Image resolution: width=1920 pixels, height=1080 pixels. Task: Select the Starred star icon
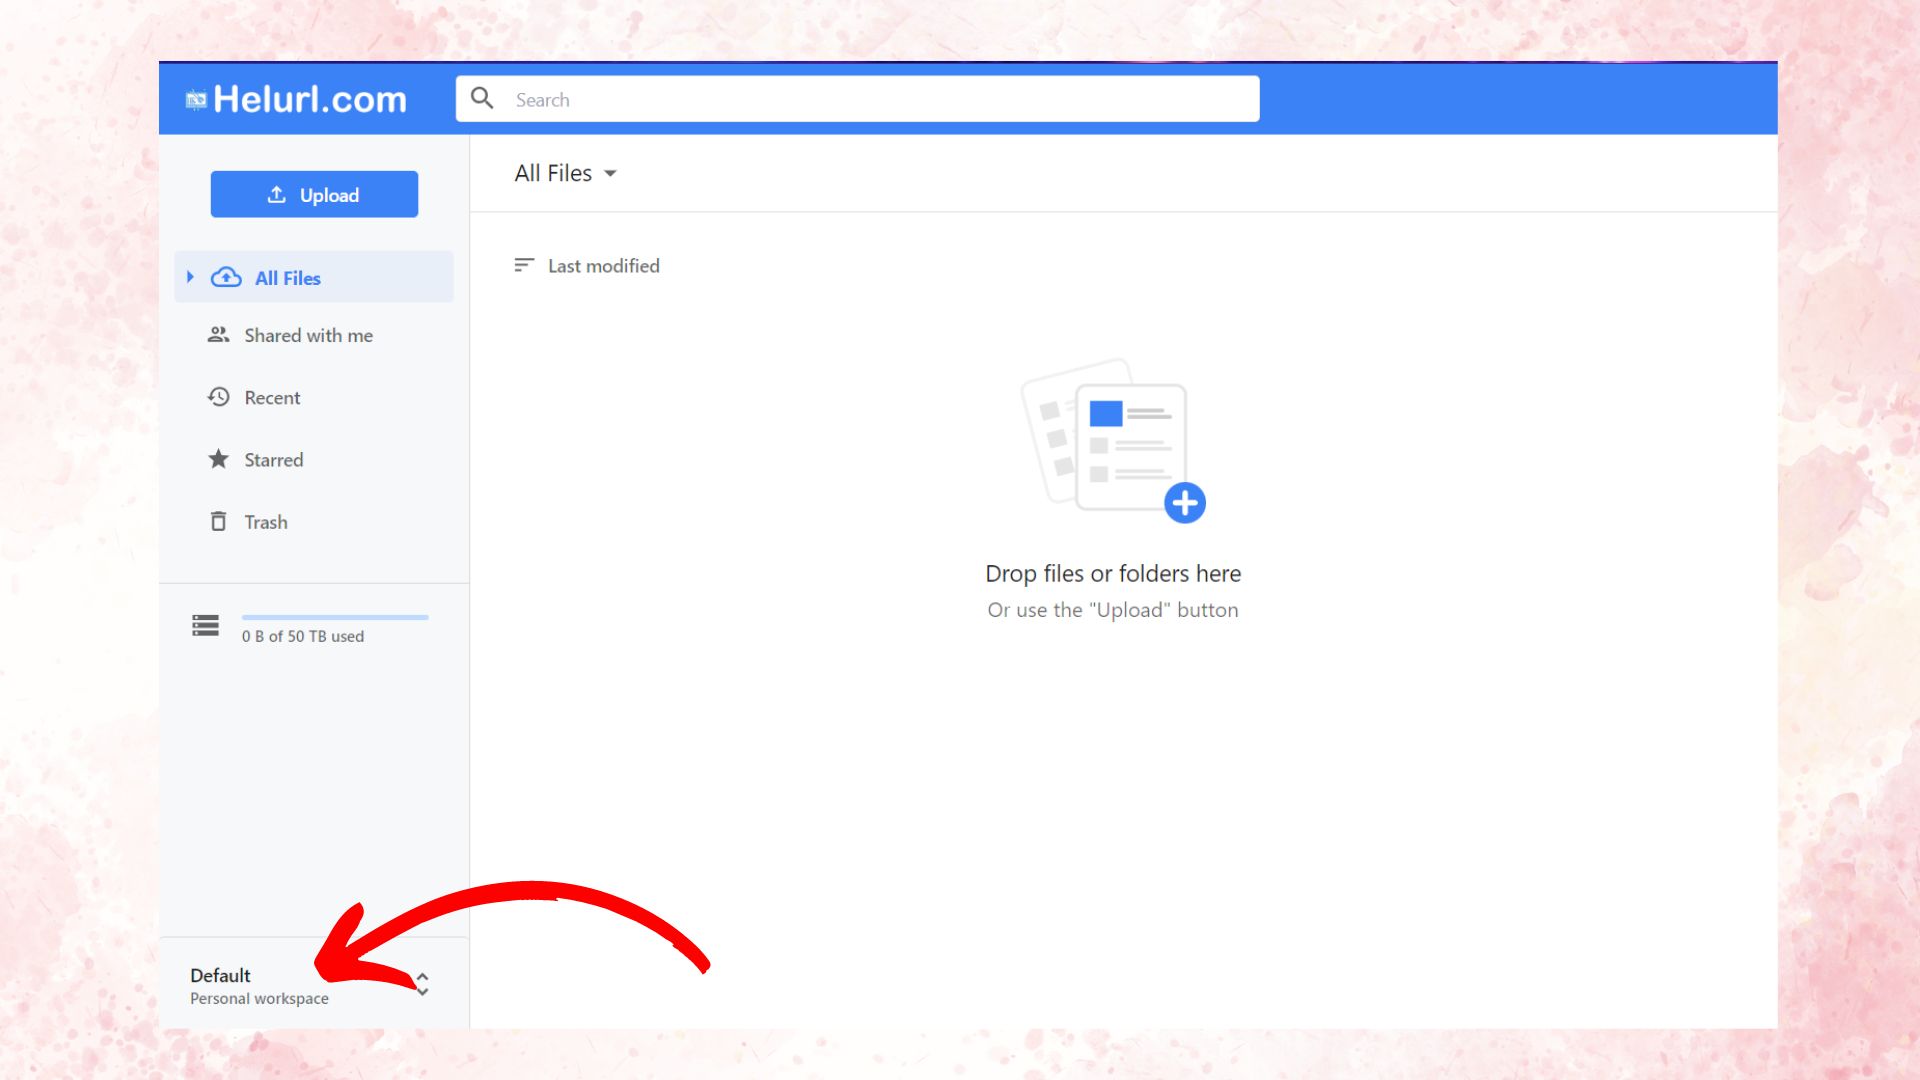pos(218,459)
